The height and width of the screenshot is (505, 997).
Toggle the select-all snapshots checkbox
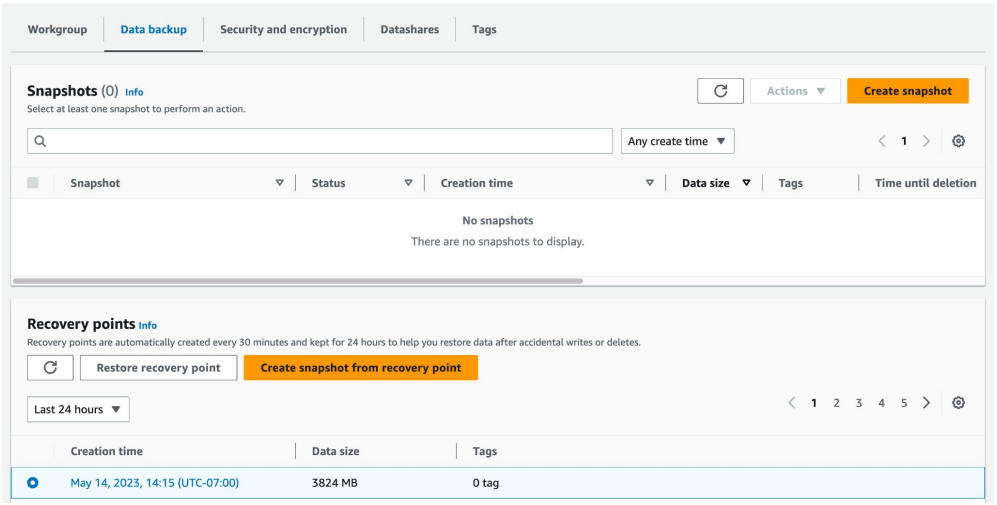tap(33, 183)
